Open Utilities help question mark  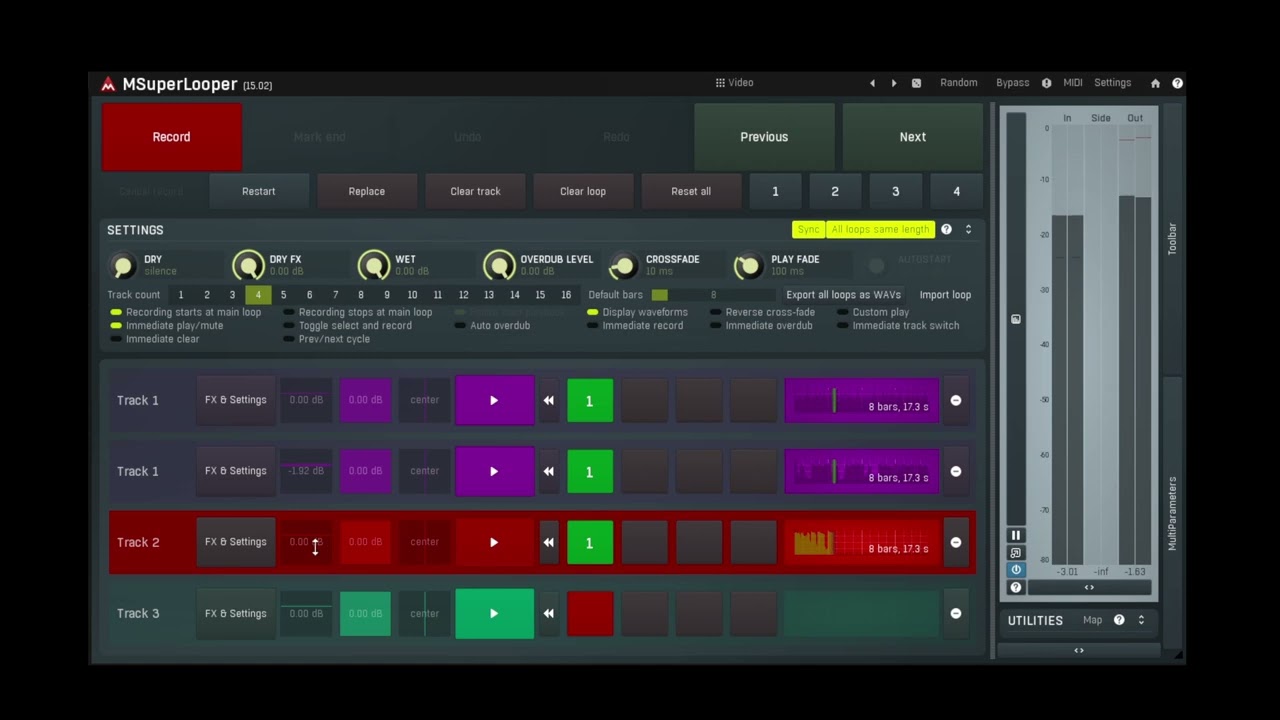click(x=1119, y=620)
